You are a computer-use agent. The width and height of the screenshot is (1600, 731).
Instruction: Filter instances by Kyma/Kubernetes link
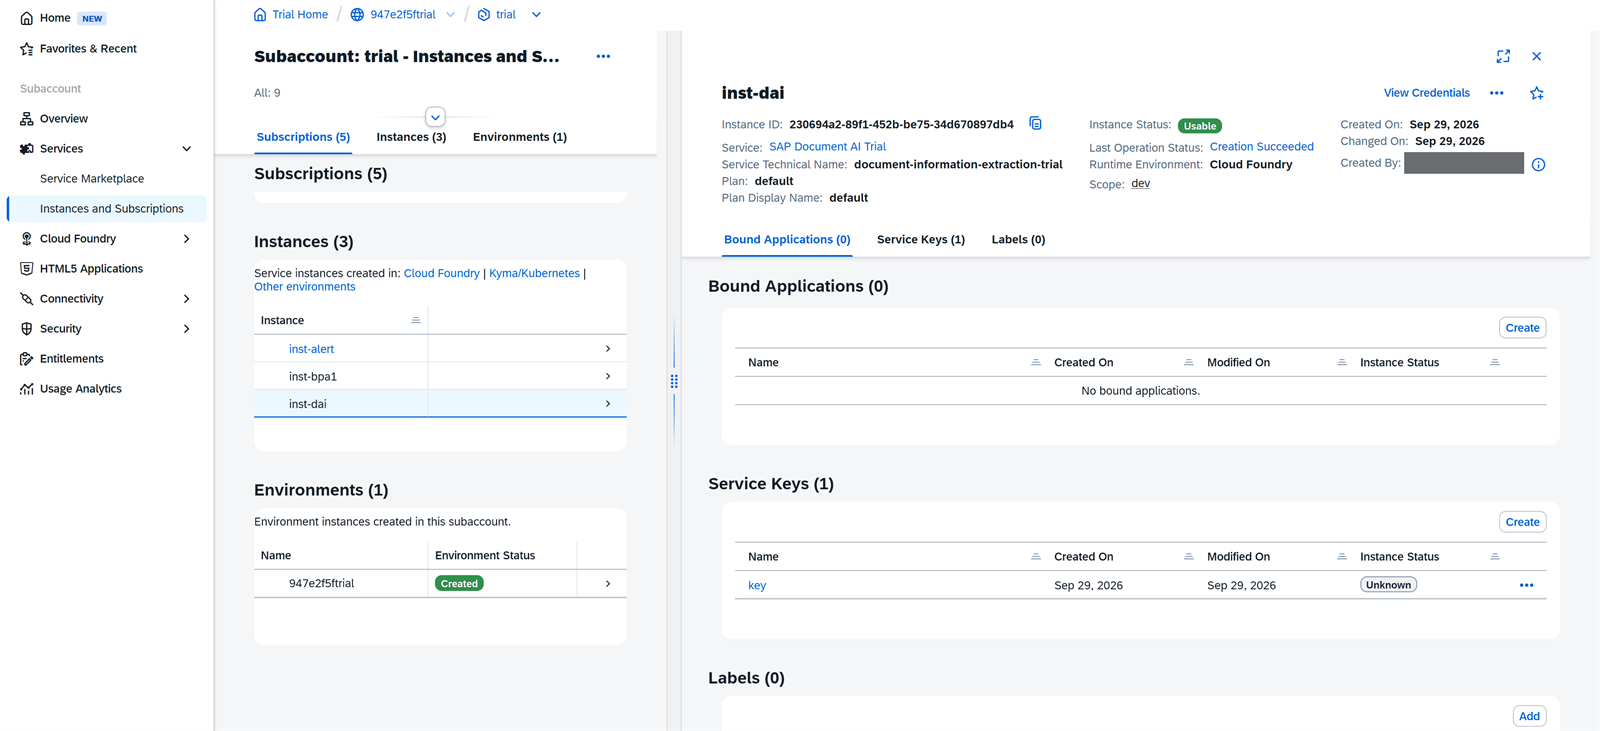tap(534, 273)
